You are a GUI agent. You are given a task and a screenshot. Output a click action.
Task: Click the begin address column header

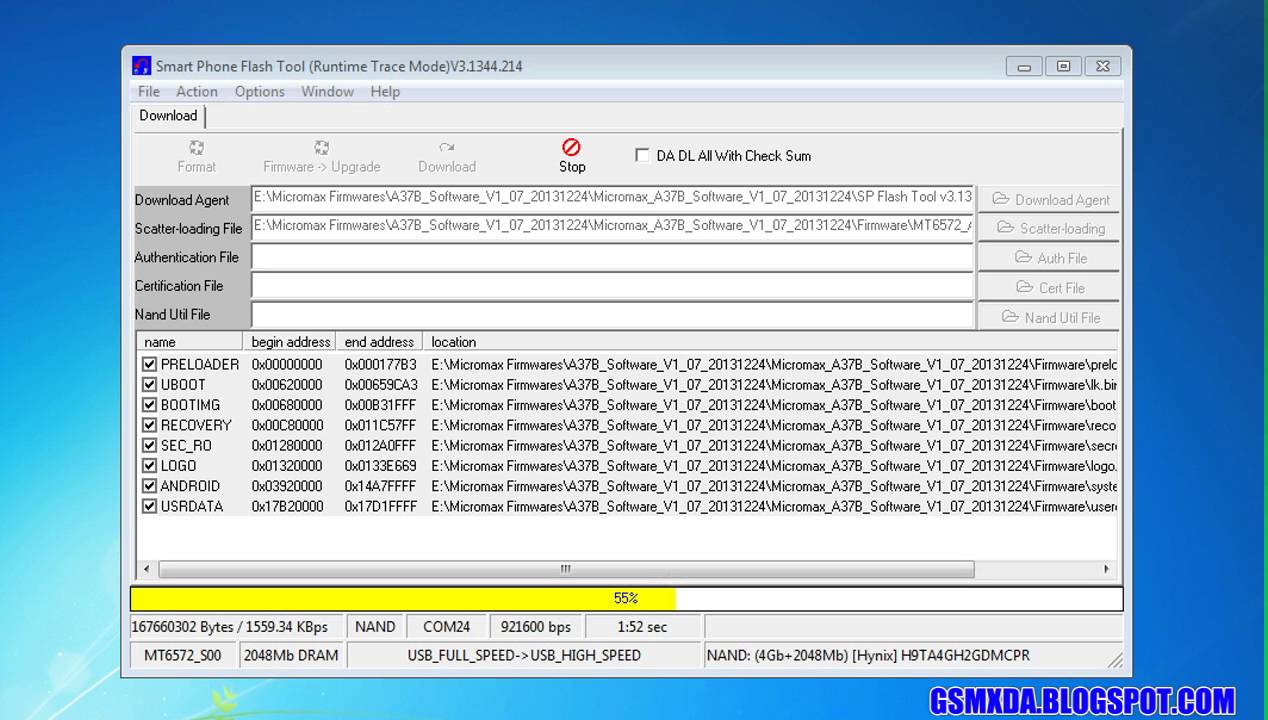pos(289,342)
